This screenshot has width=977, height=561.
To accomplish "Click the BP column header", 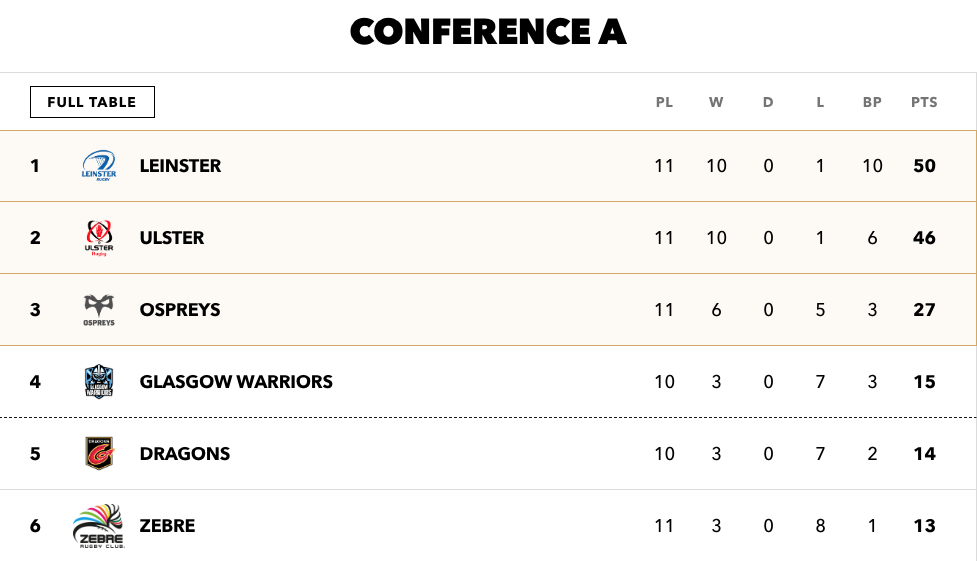I will (872, 102).
